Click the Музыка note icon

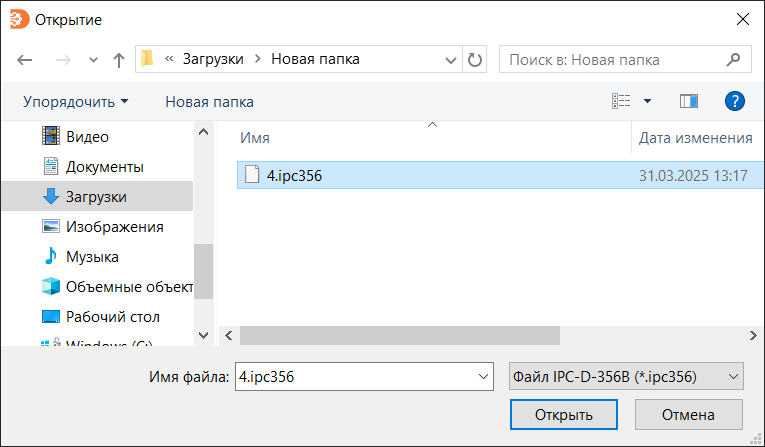tap(51, 256)
